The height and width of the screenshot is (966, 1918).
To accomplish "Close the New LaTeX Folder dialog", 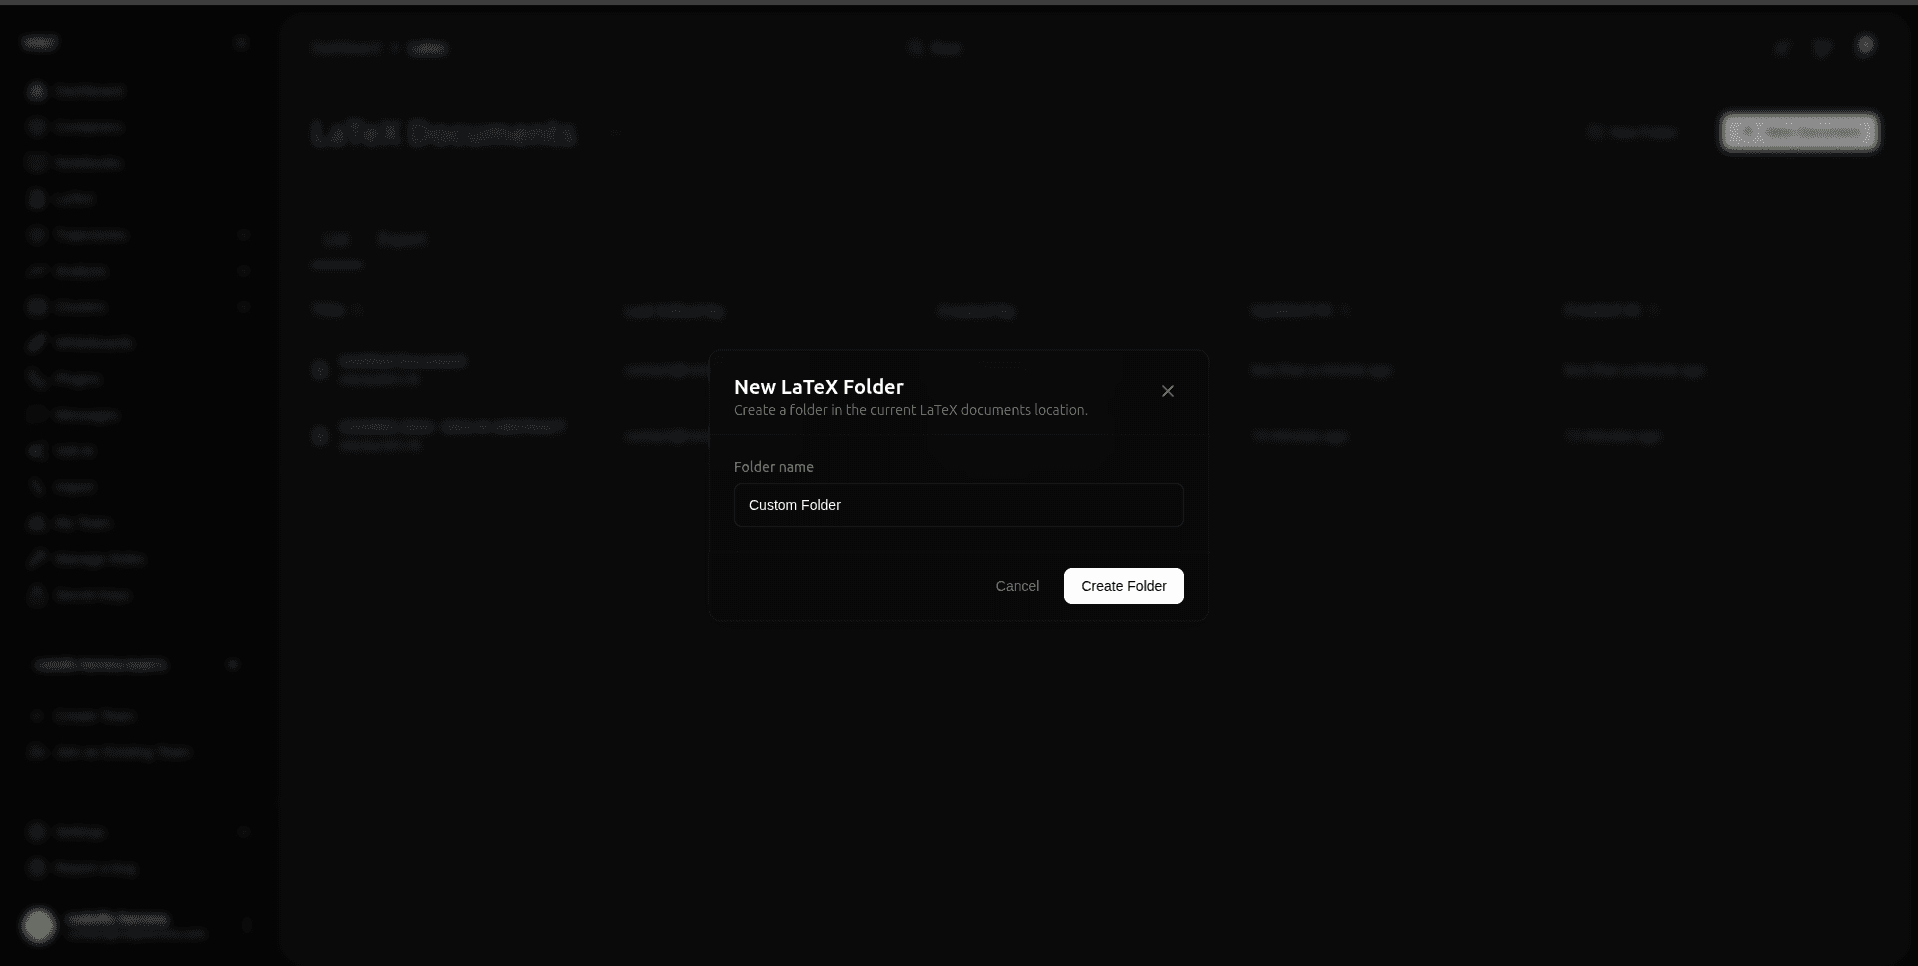I will 1167,391.
